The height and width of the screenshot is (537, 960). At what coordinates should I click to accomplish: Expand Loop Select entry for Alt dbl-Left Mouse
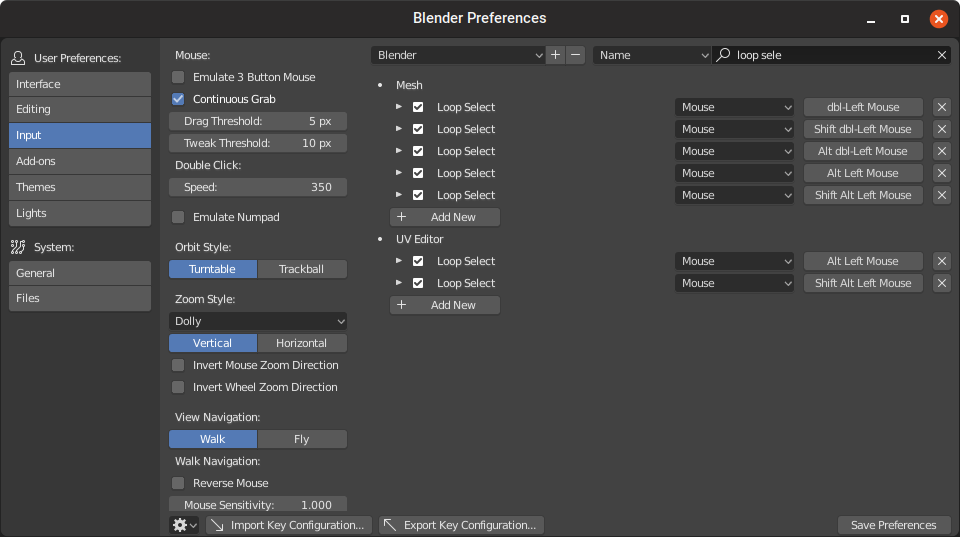(x=399, y=151)
